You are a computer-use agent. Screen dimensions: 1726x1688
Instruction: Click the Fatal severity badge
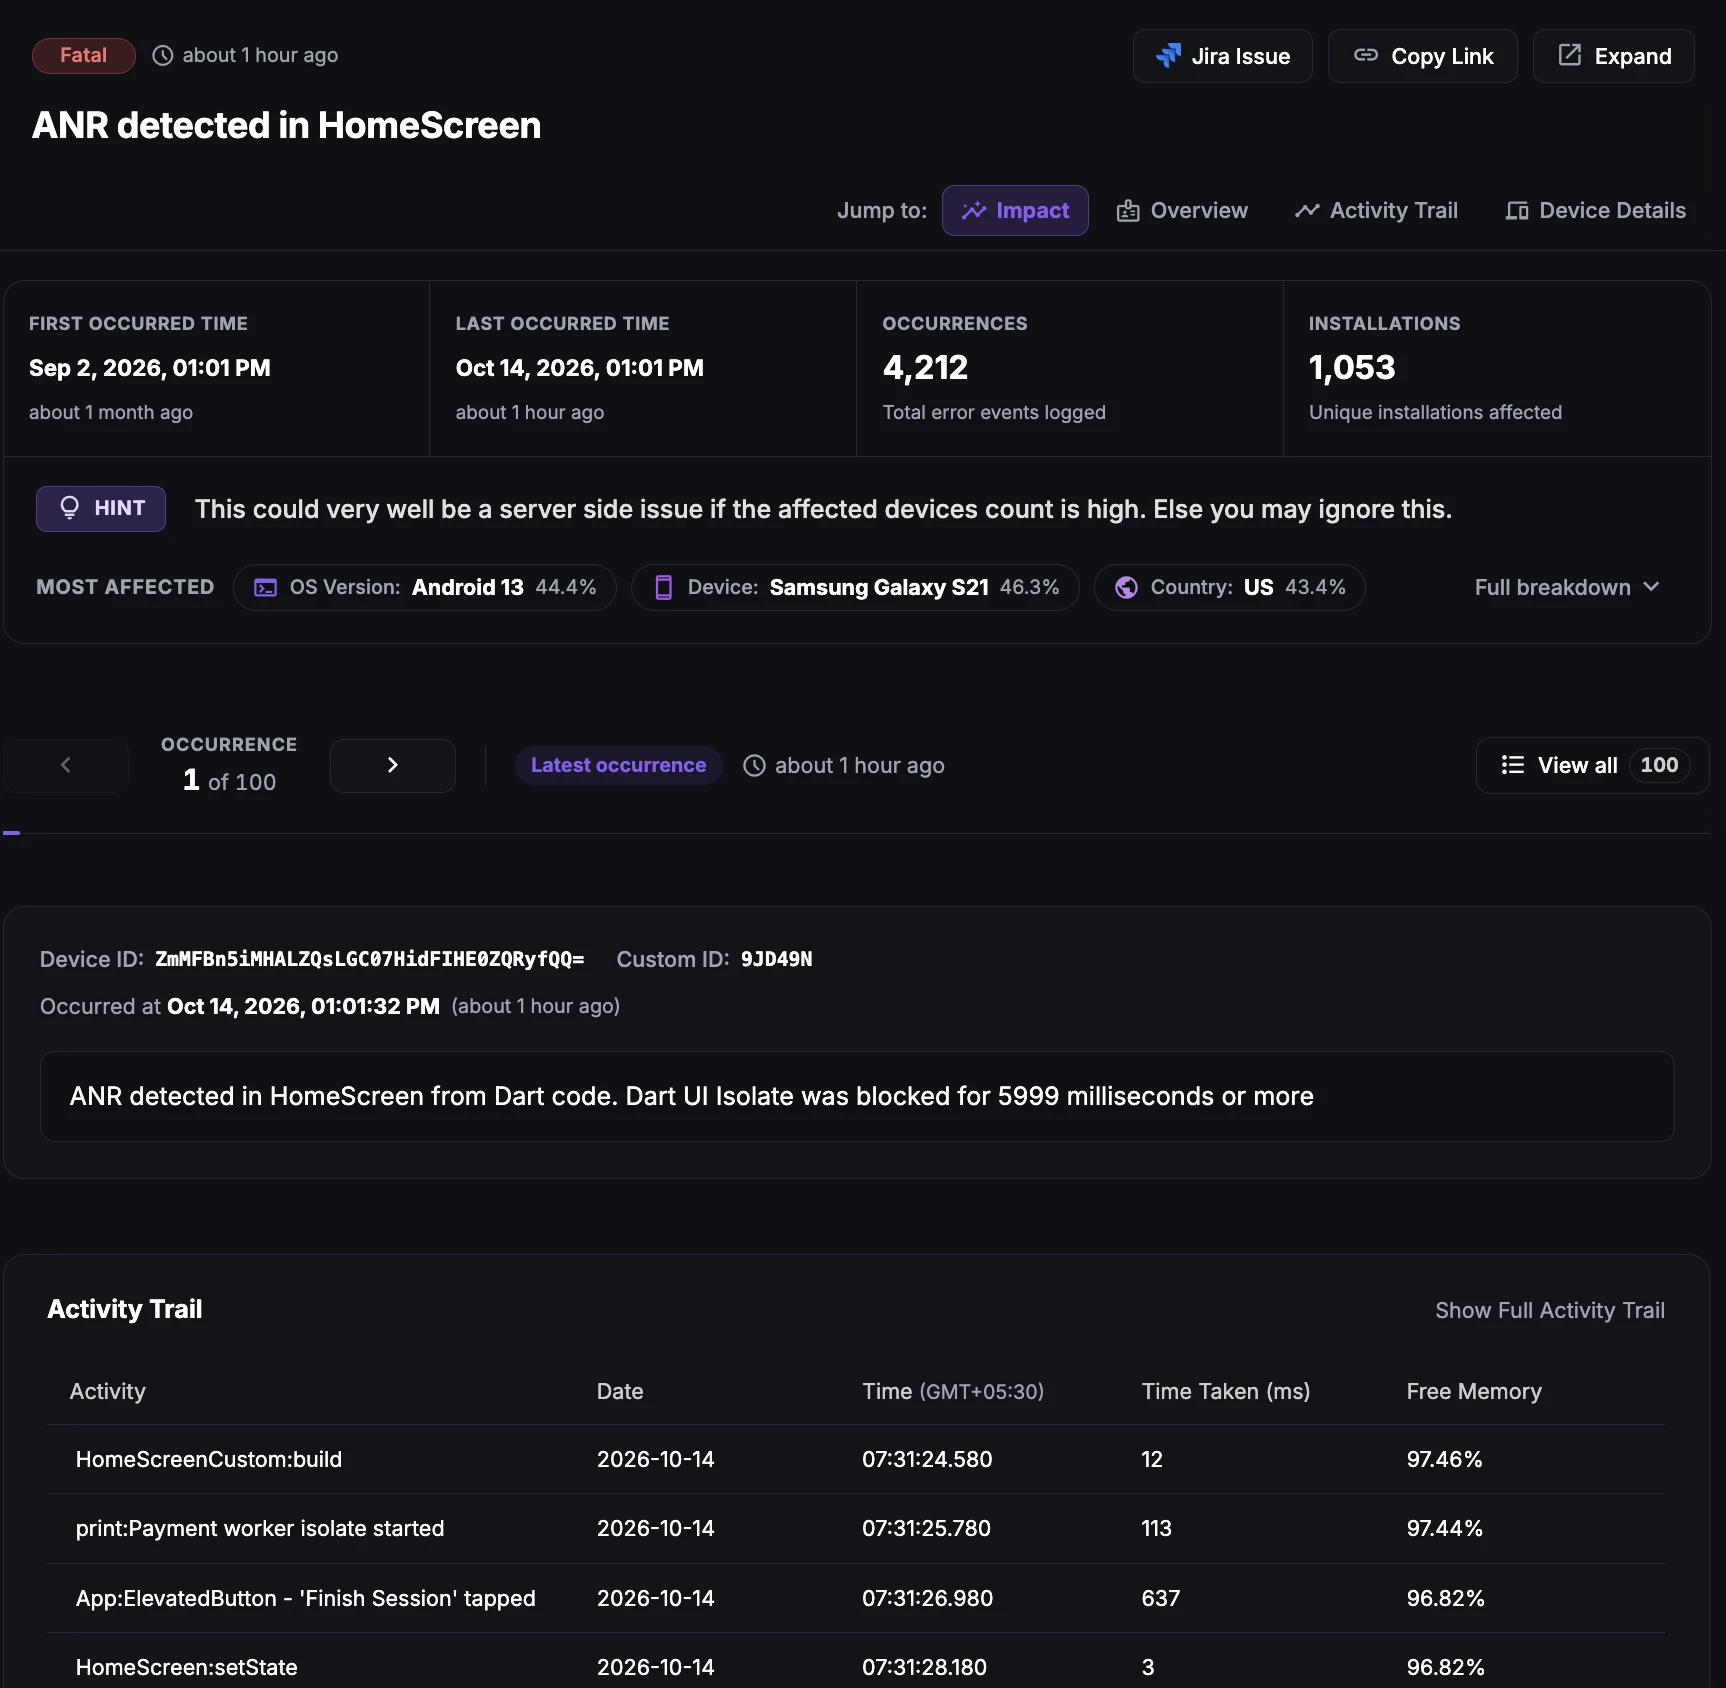[83, 55]
